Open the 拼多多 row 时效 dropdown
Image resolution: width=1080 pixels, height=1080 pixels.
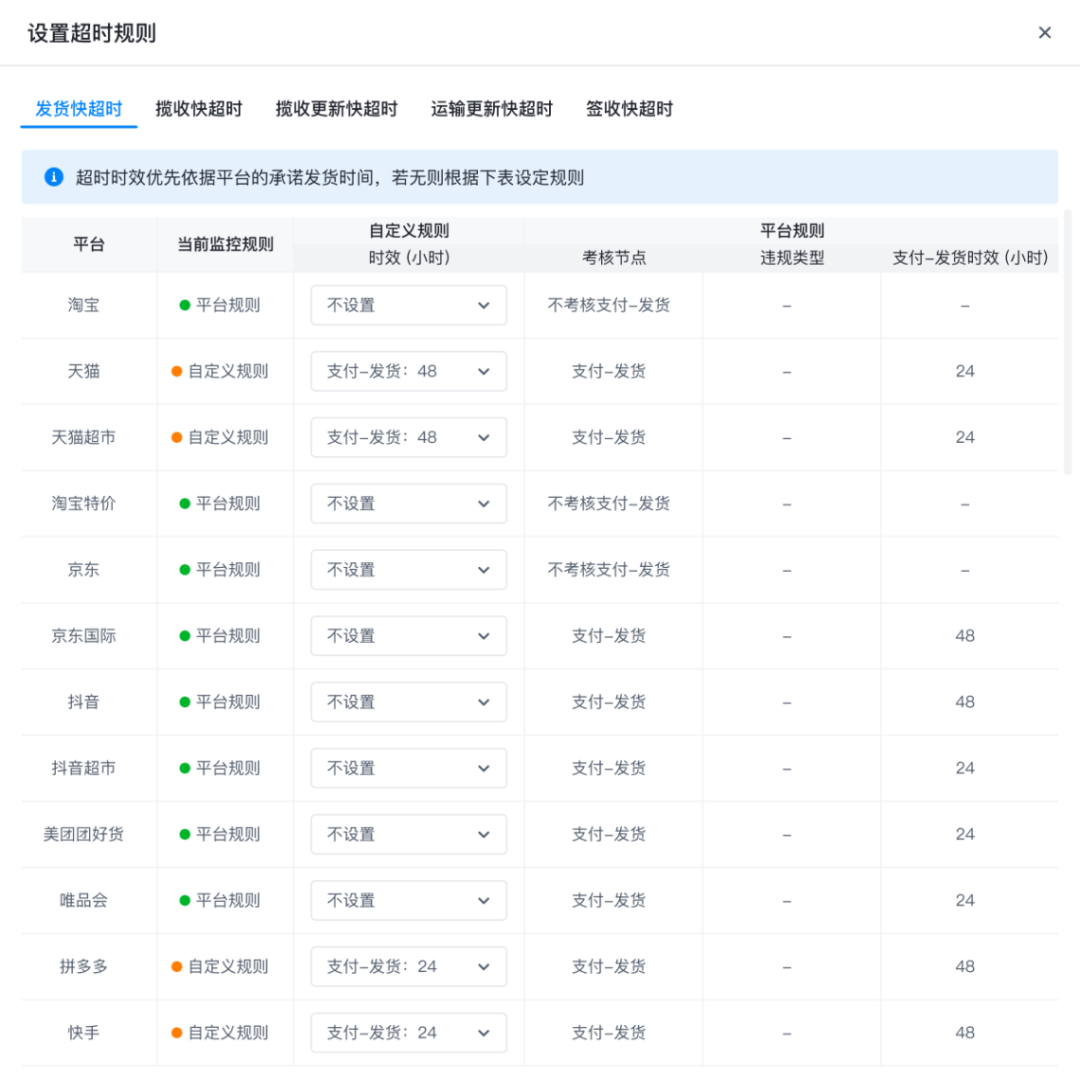coord(408,966)
